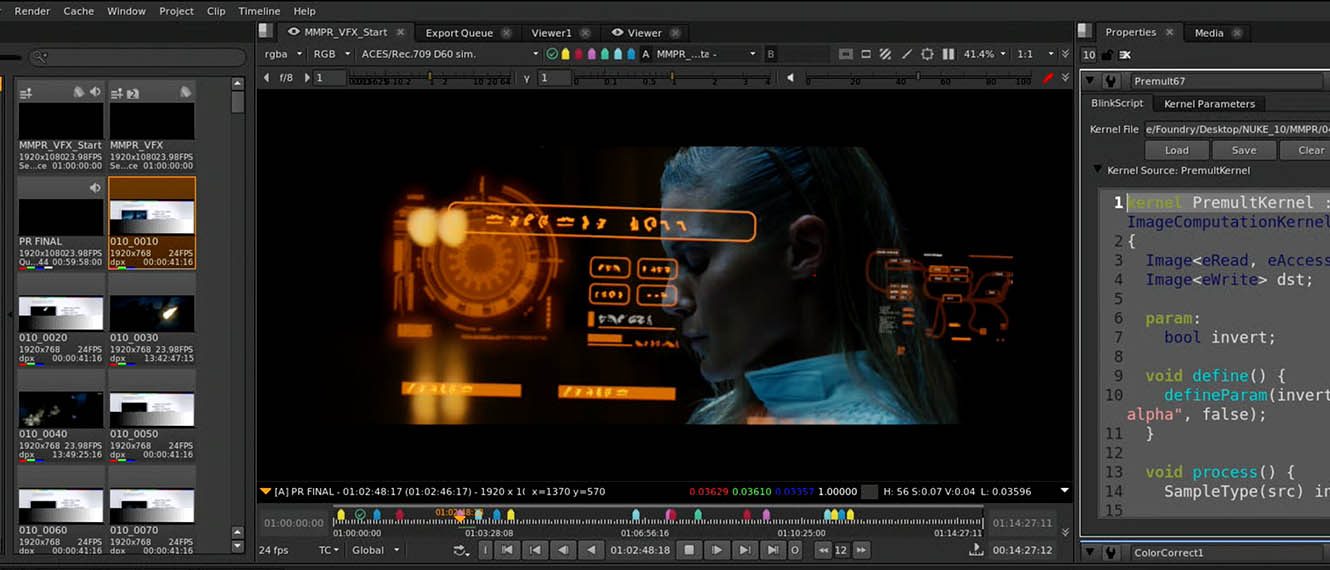Click the Save kernel button
This screenshot has width=1330, height=570.
[x=1243, y=150]
